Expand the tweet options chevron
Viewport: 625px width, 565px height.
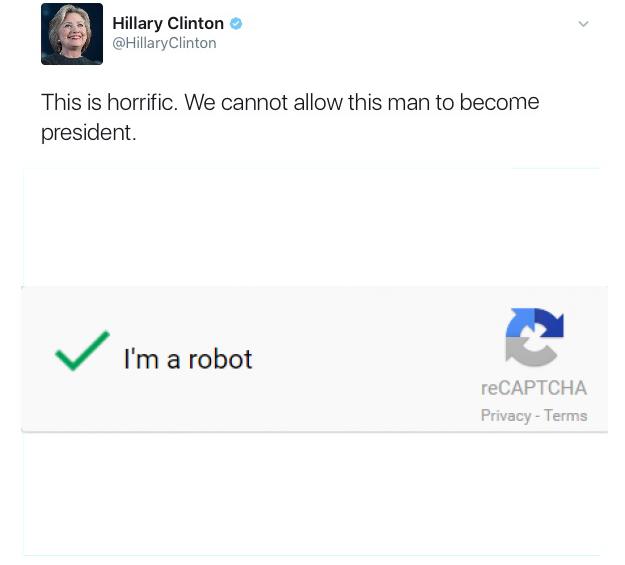(x=584, y=24)
